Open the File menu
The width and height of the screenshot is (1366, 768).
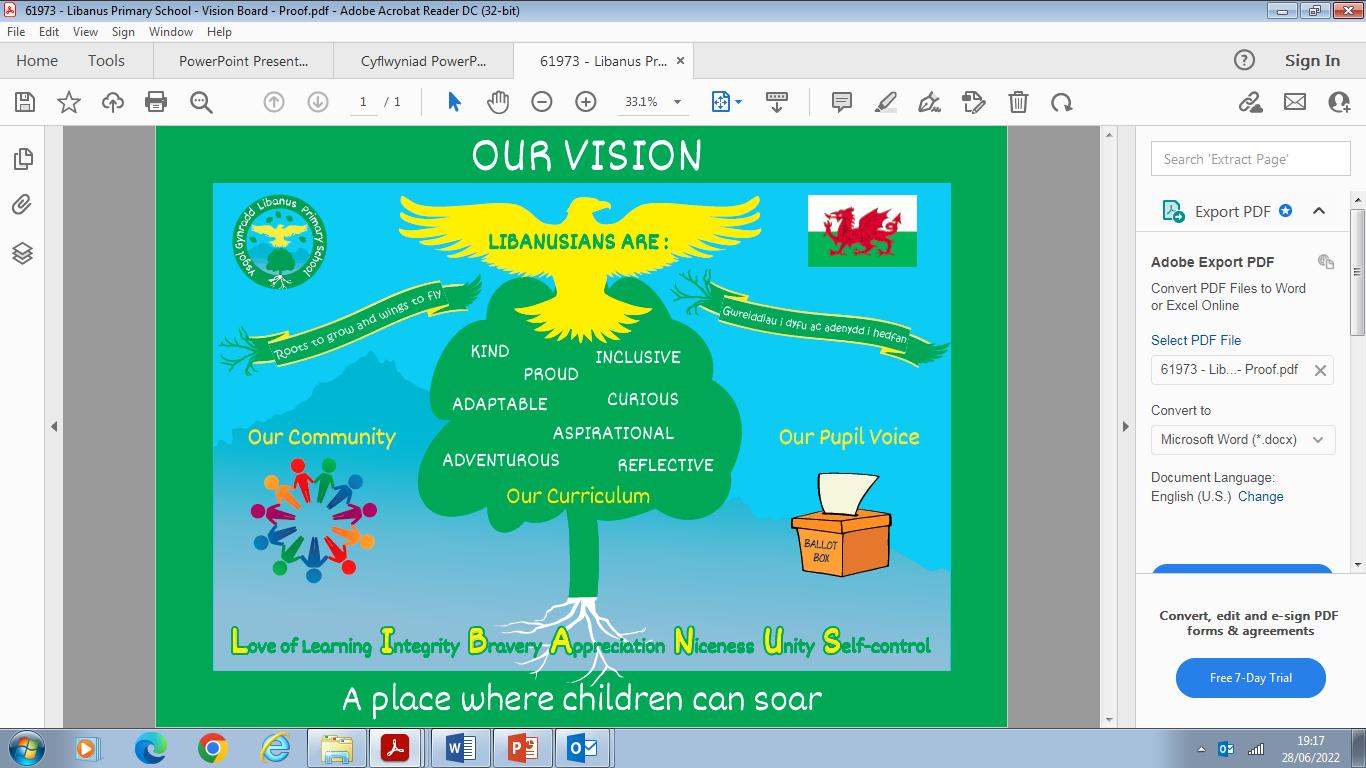coord(16,32)
